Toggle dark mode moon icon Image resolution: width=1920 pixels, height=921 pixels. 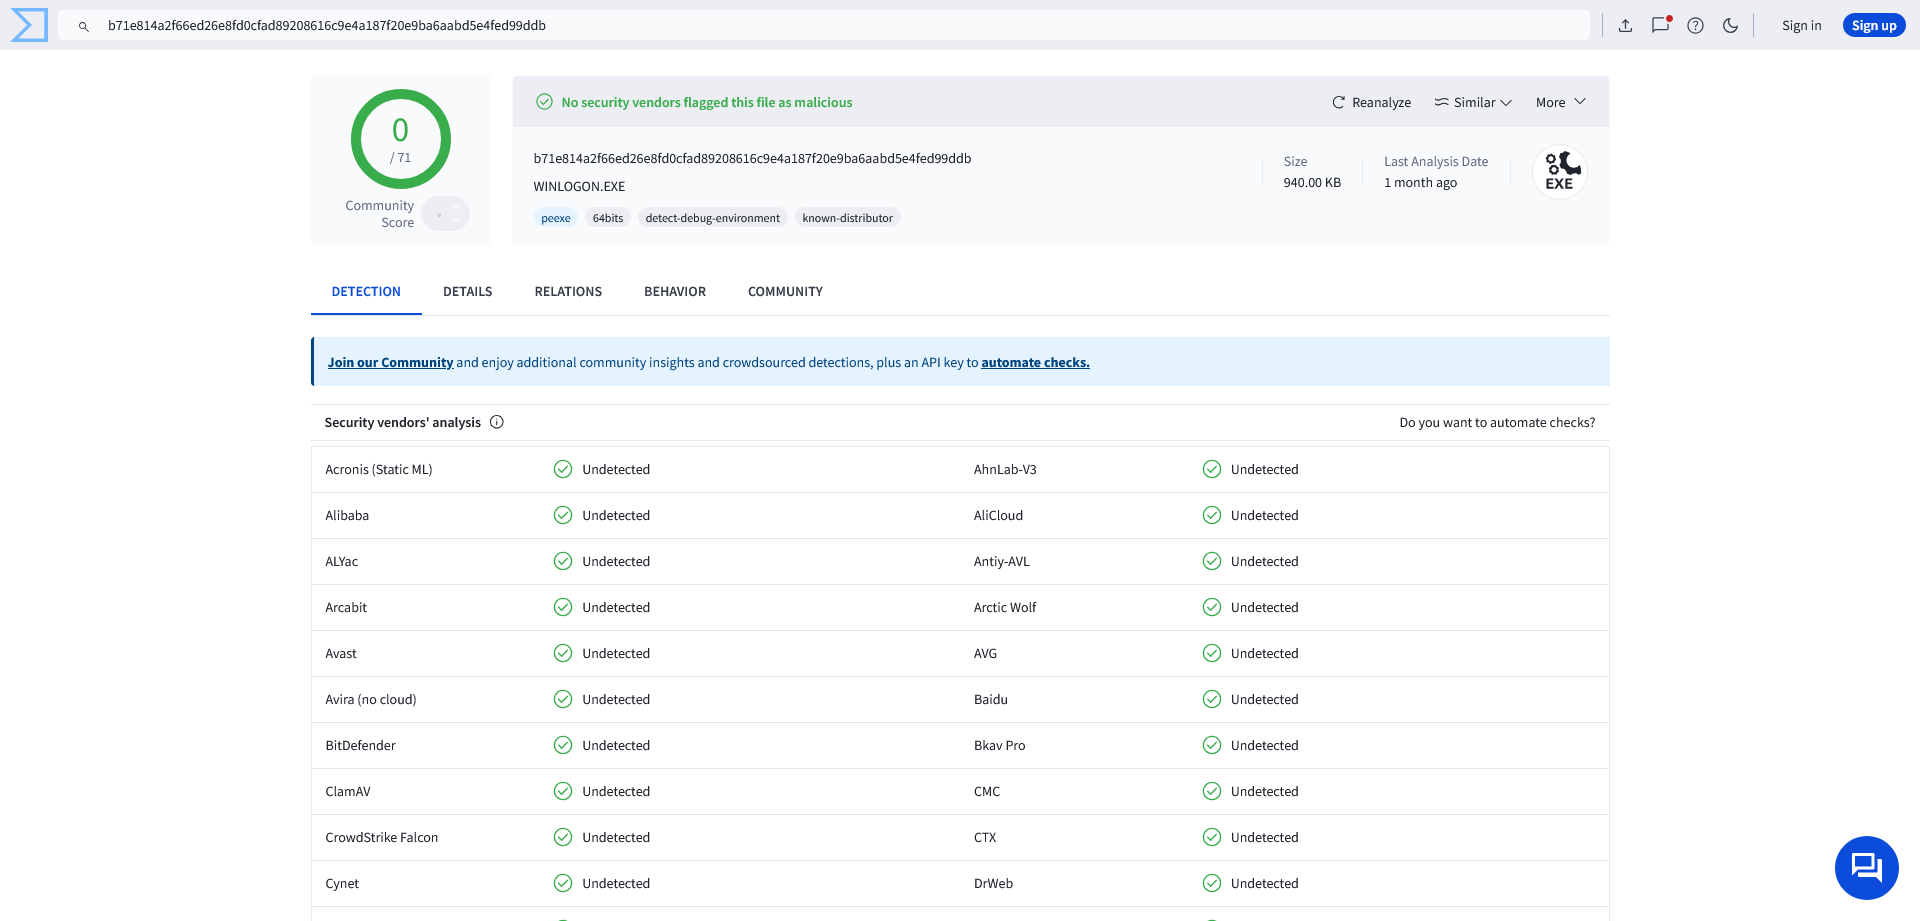pos(1730,26)
